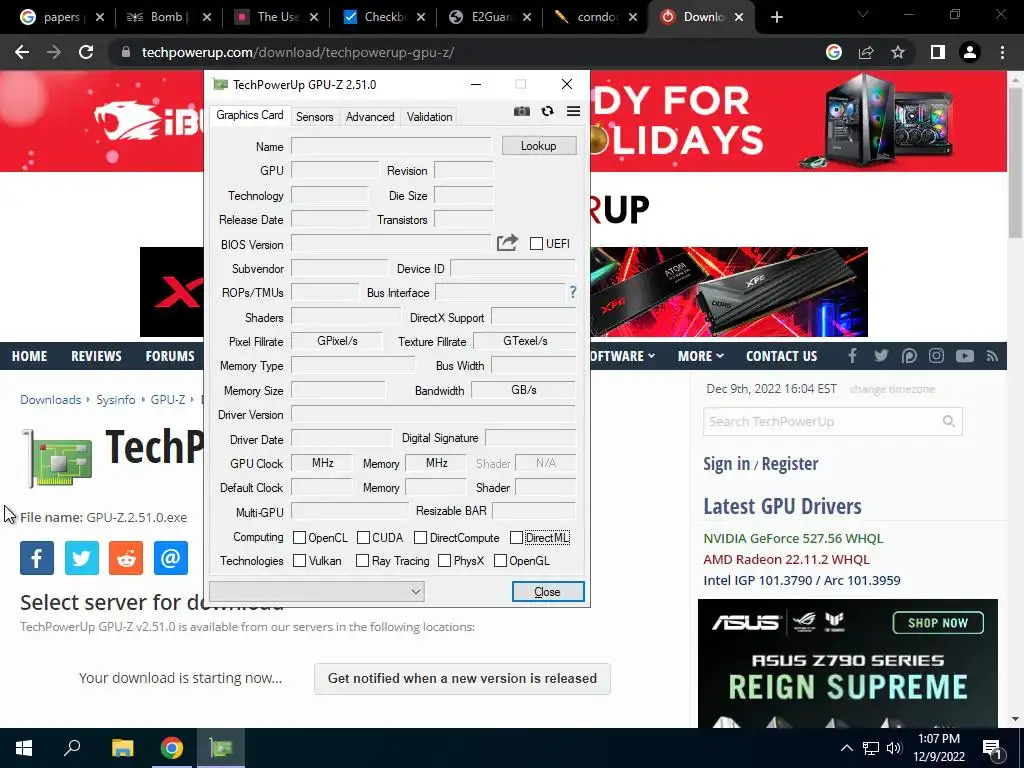Screen dimensions: 1024x768
Task: Share page on Facebook
Action: coord(37,558)
